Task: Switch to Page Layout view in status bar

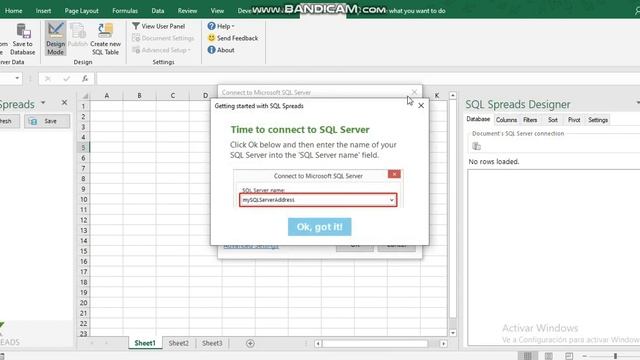Action: click(549, 356)
